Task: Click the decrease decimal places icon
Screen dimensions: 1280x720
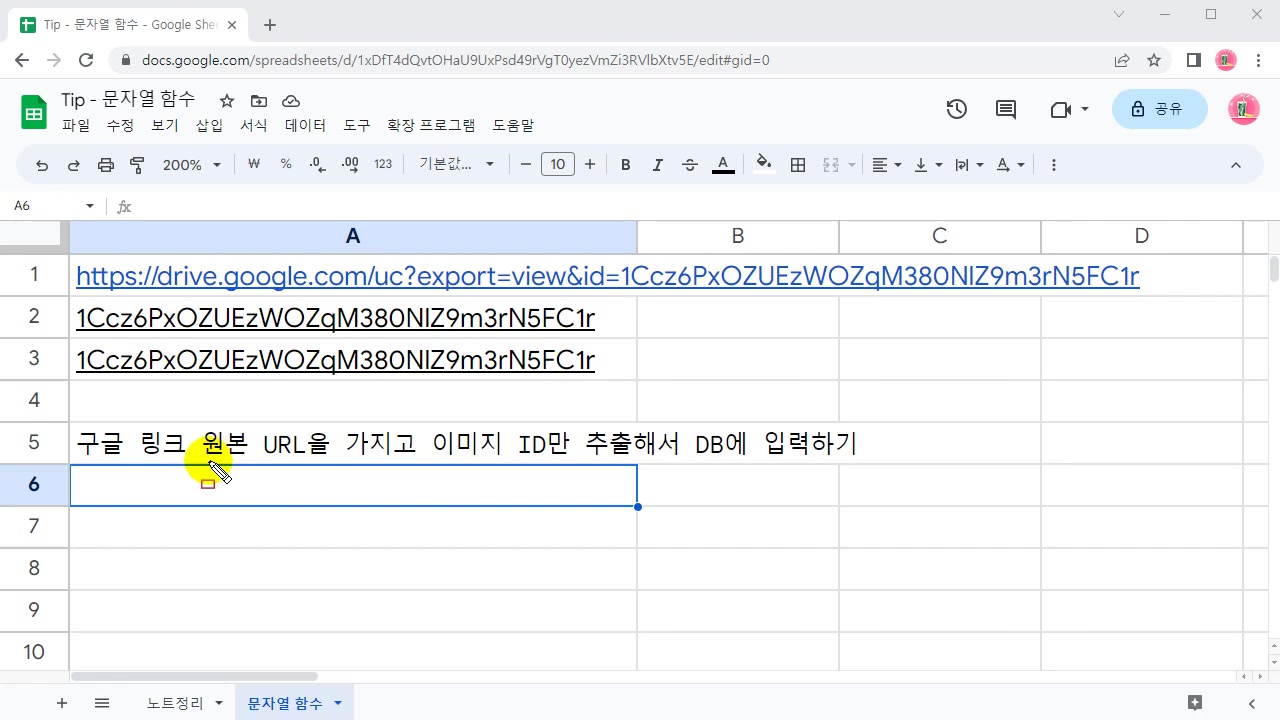Action: point(317,164)
